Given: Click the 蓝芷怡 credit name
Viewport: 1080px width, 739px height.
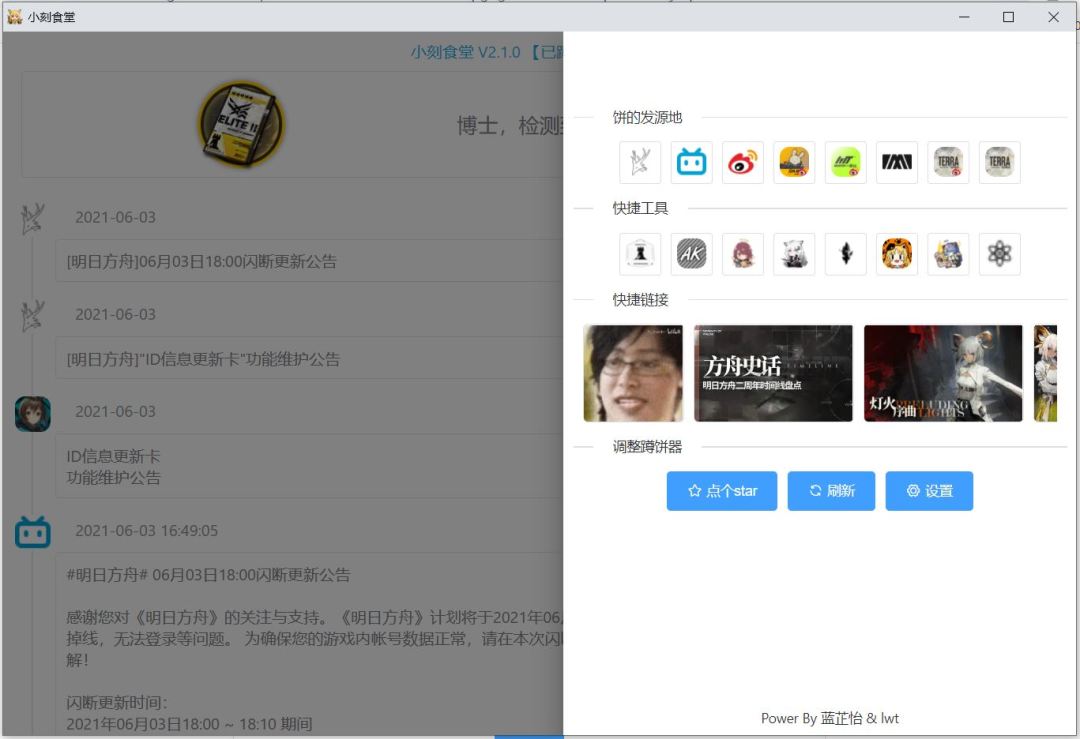Looking at the screenshot, I should pyautogui.click(x=841, y=718).
